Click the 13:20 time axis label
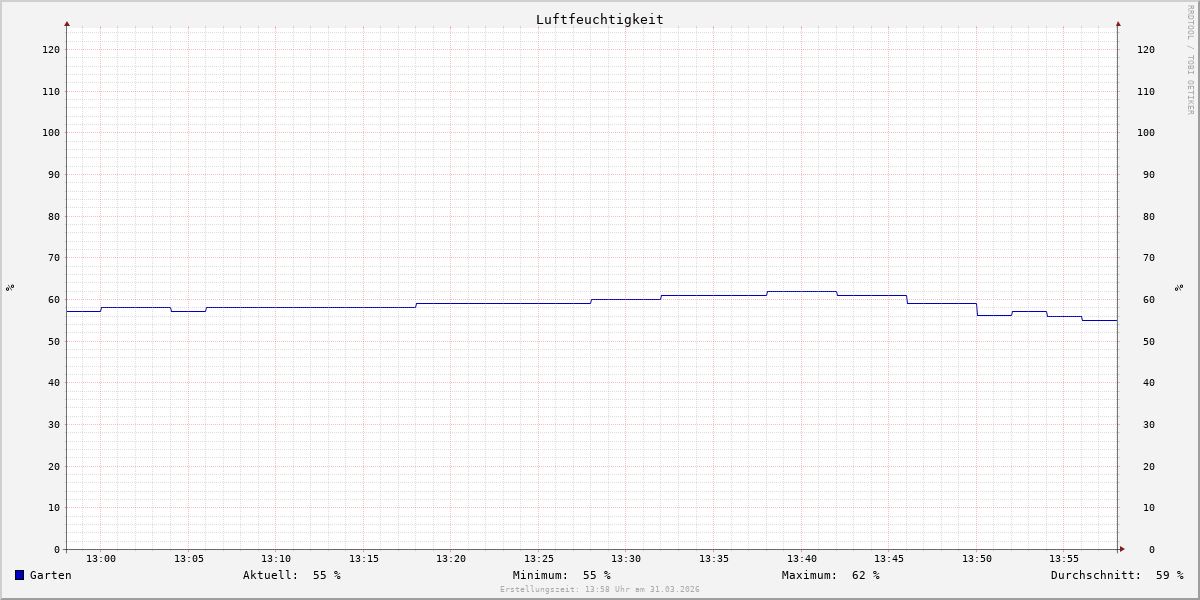This screenshot has width=1200, height=600. pyautogui.click(x=451, y=559)
